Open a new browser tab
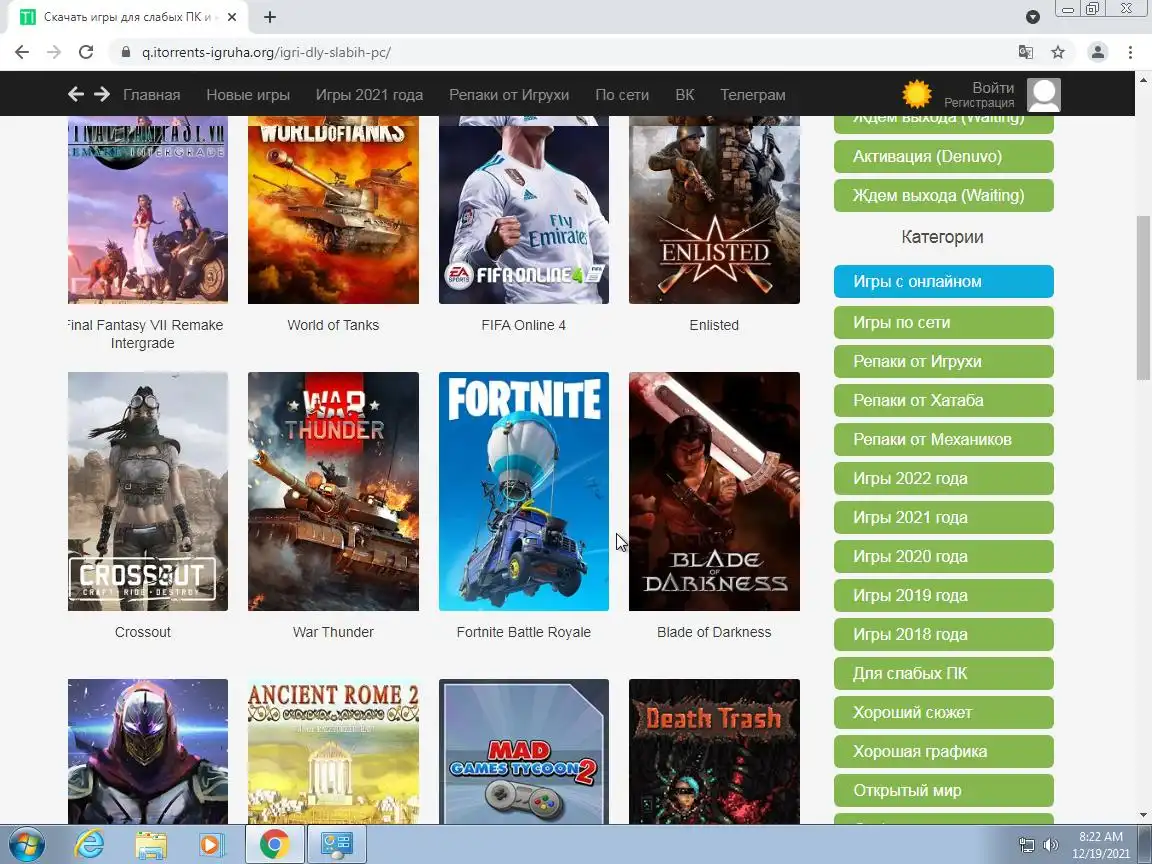 tap(270, 17)
